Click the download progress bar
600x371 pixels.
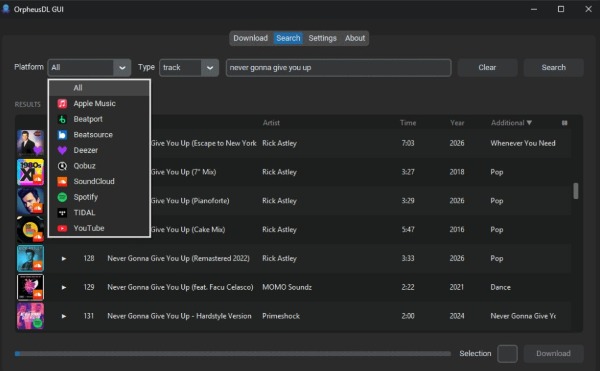pos(233,354)
